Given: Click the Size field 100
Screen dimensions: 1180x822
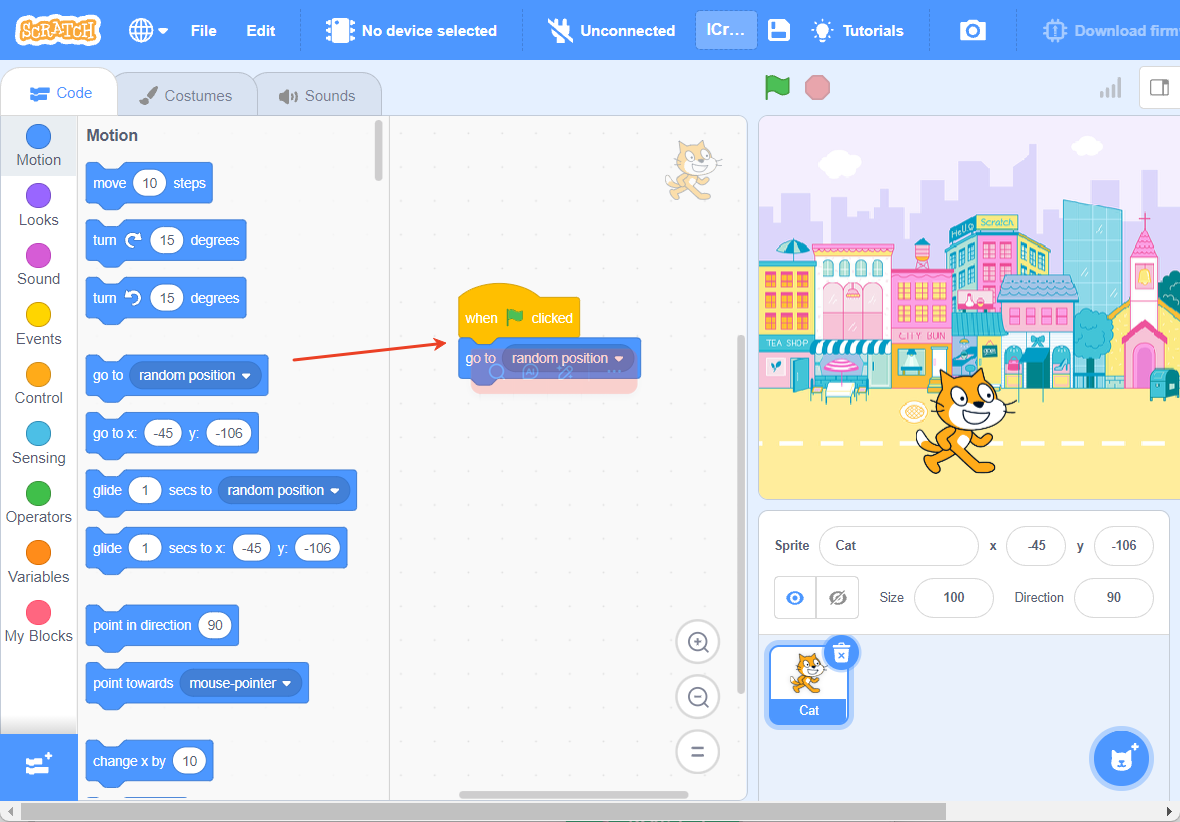Looking at the screenshot, I should [x=953, y=598].
